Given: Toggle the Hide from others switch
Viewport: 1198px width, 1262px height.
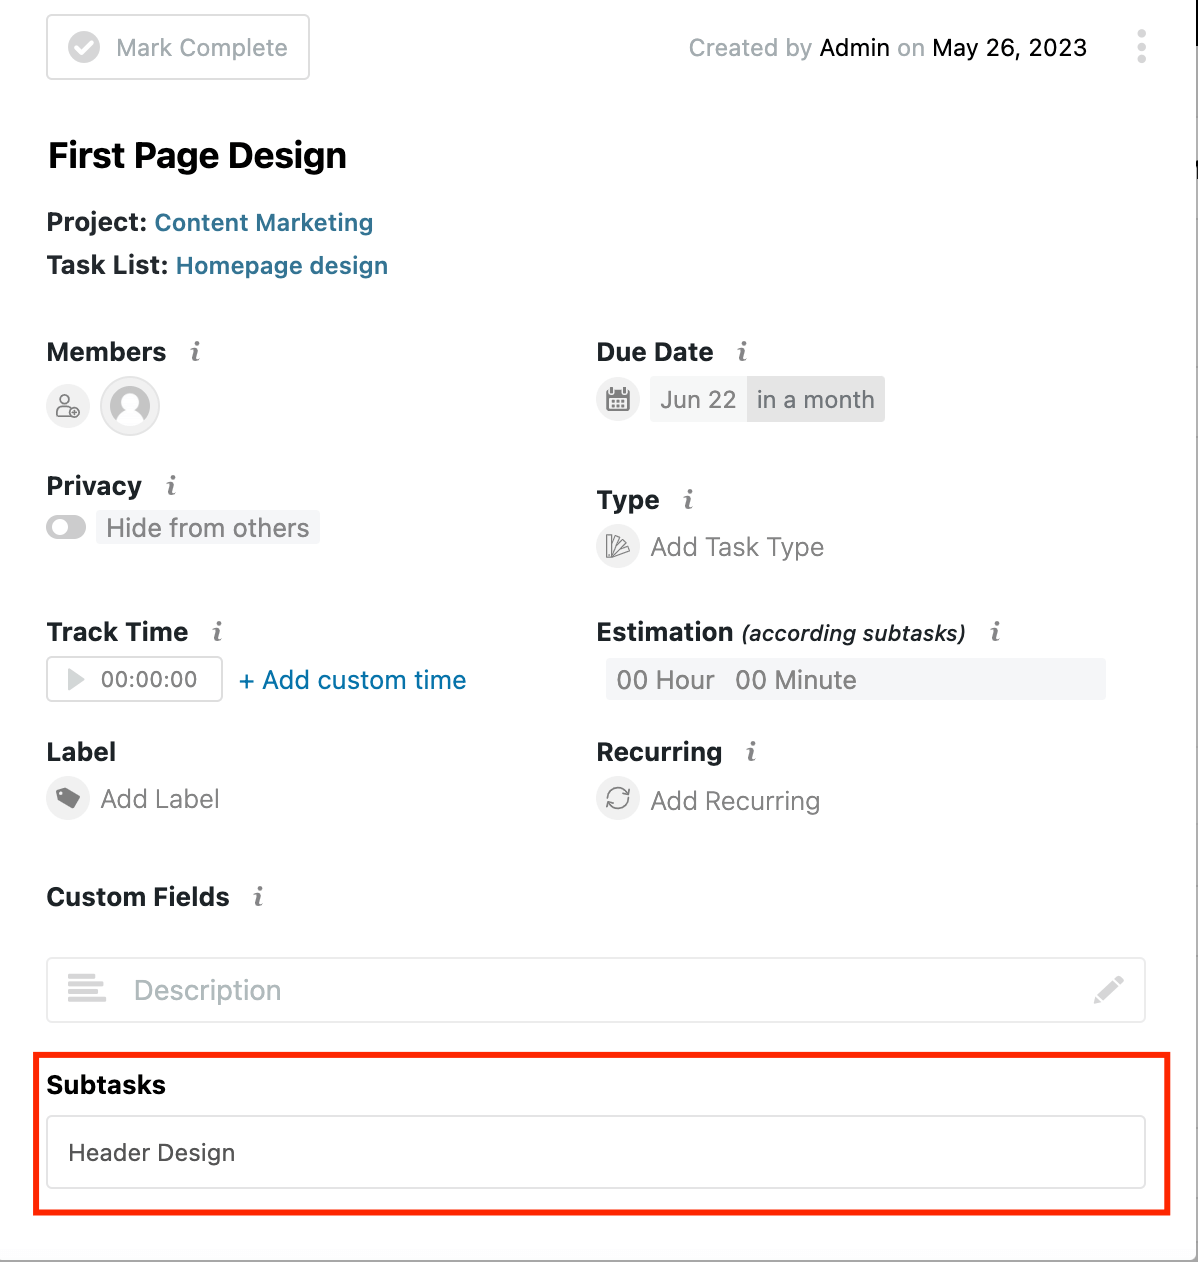Looking at the screenshot, I should coord(66,527).
